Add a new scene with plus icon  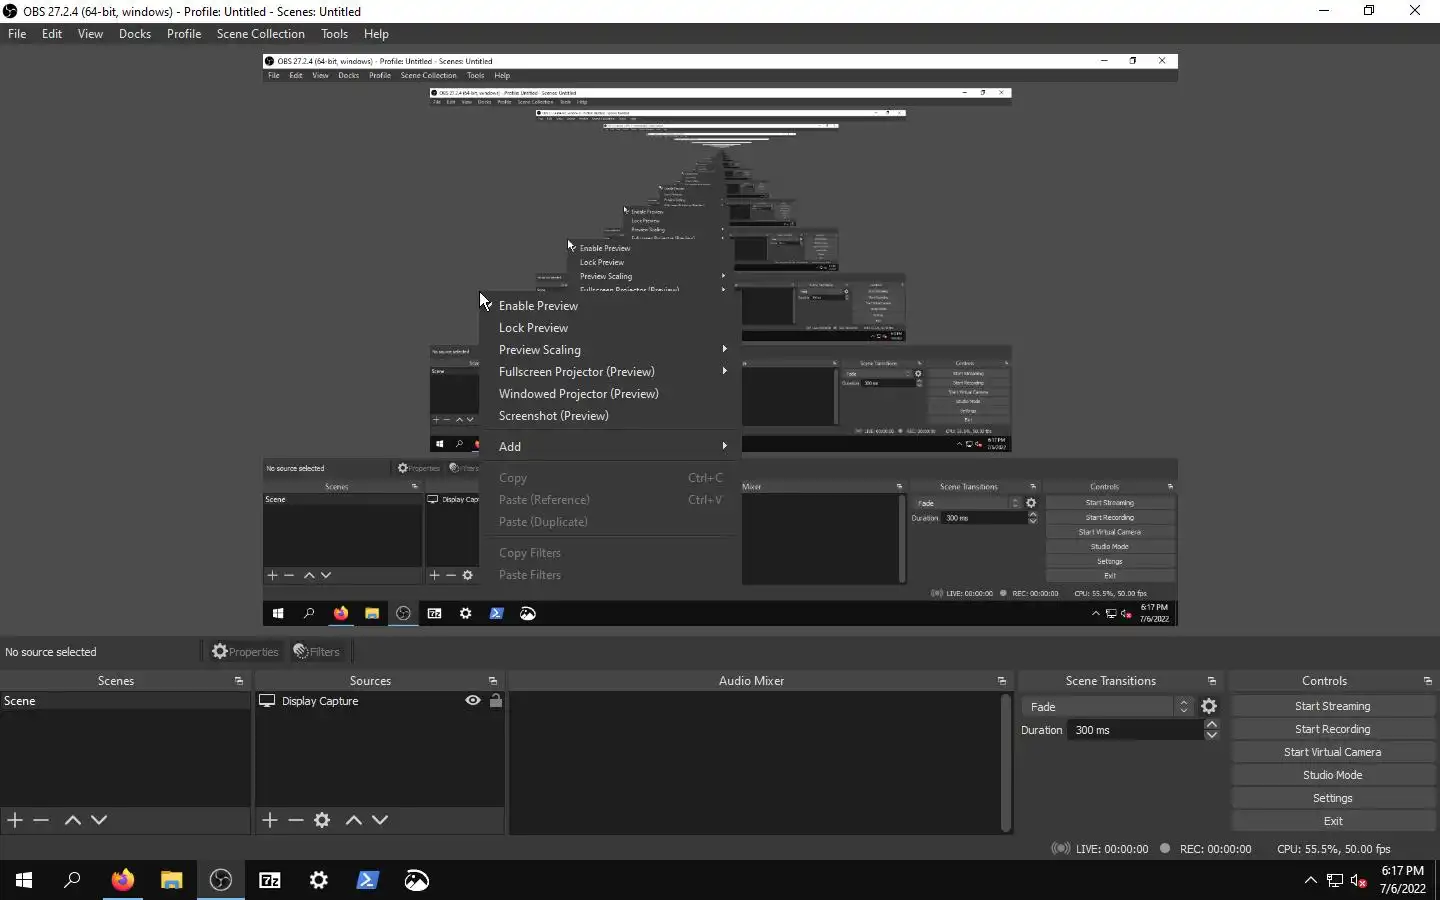click(x=15, y=820)
